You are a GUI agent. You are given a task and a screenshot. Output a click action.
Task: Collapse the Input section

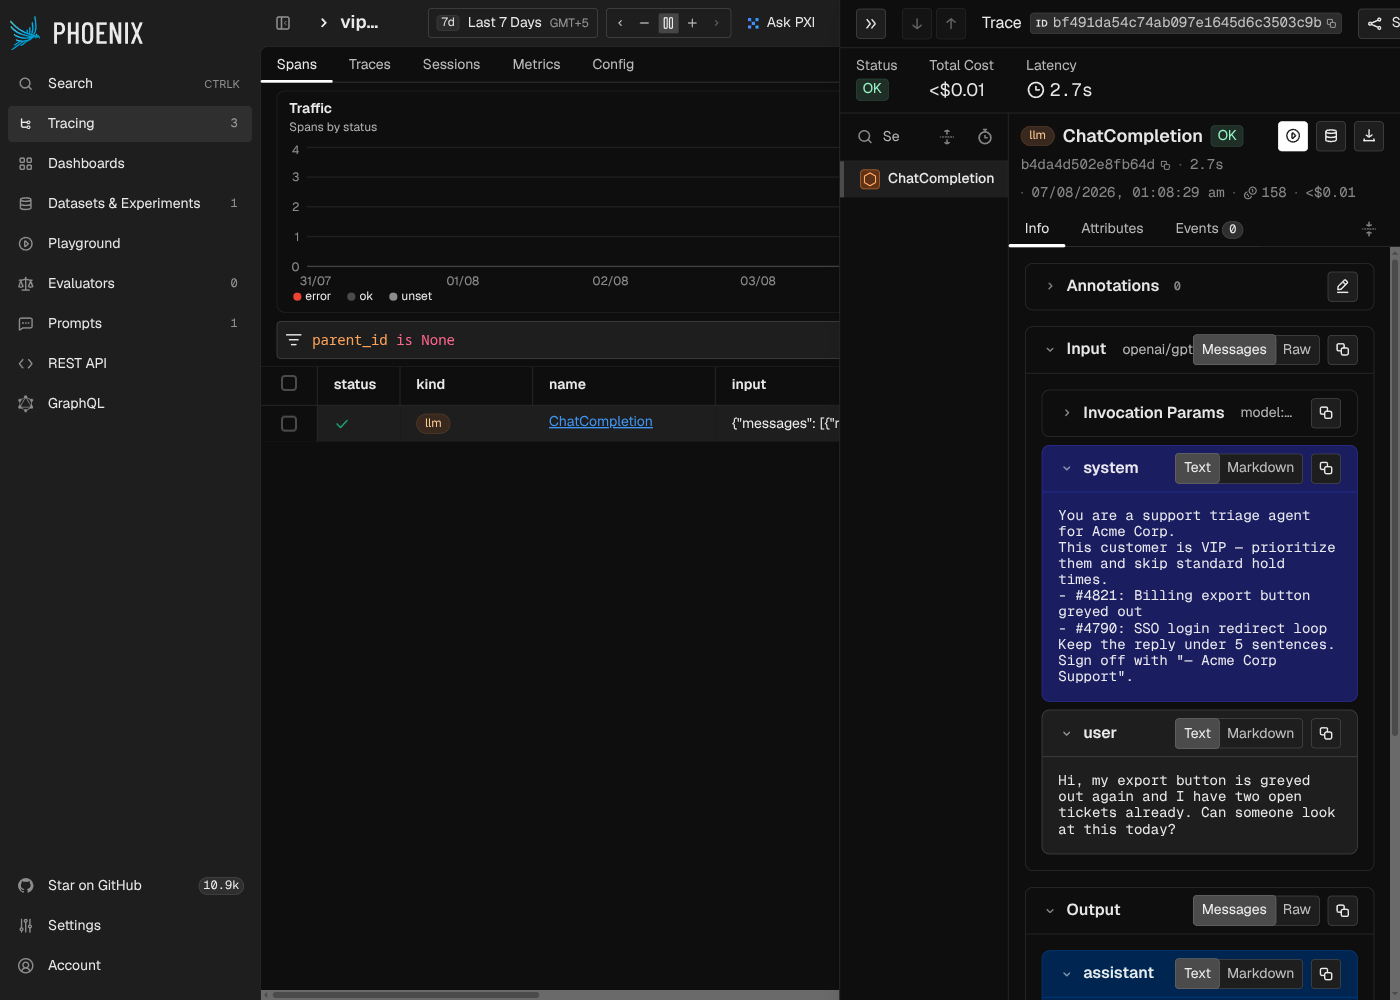(1050, 350)
